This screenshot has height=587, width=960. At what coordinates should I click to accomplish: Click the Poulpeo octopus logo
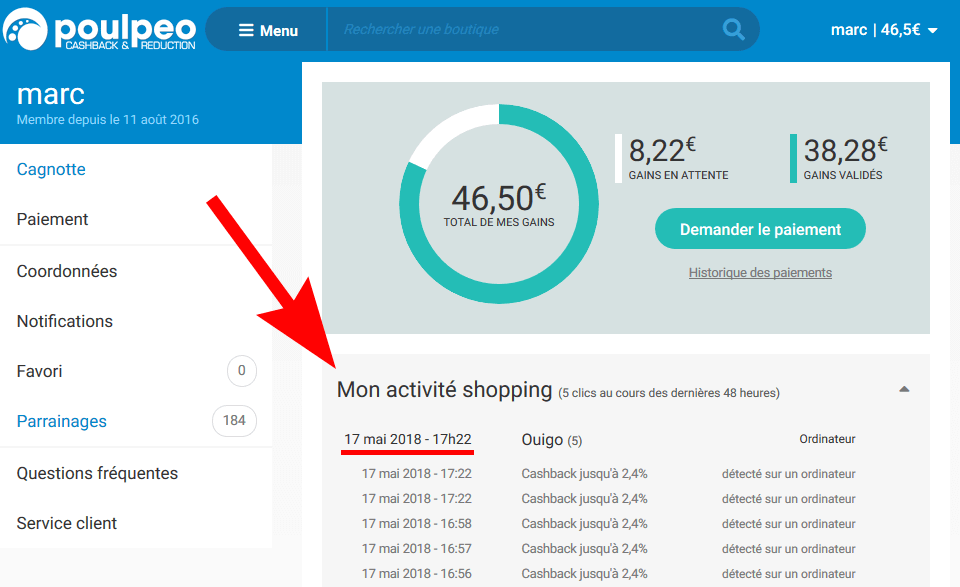pyautogui.click(x=25, y=29)
